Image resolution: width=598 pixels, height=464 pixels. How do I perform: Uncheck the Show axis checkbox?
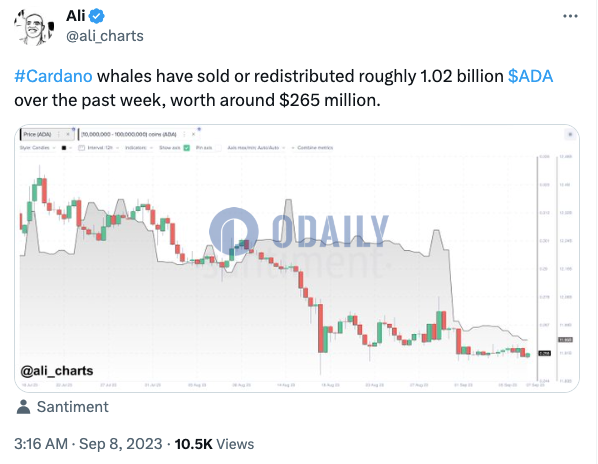click(186, 148)
